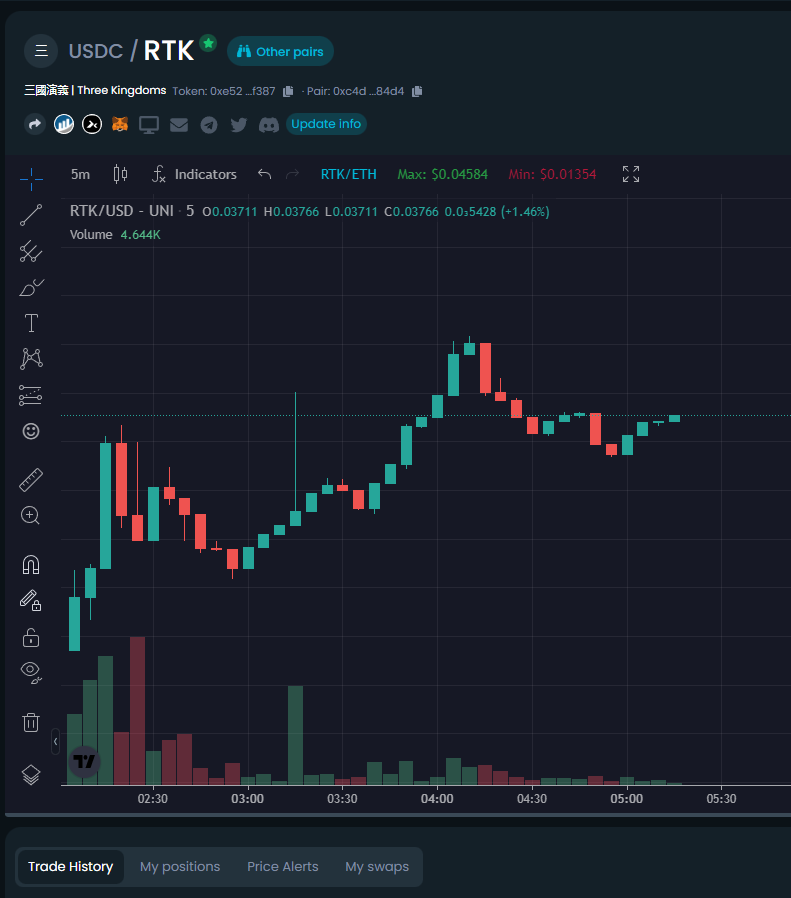This screenshot has width=791, height=898.
Task: Undo the last chart action
Action: pyautogui.click(x=264, y=174)
